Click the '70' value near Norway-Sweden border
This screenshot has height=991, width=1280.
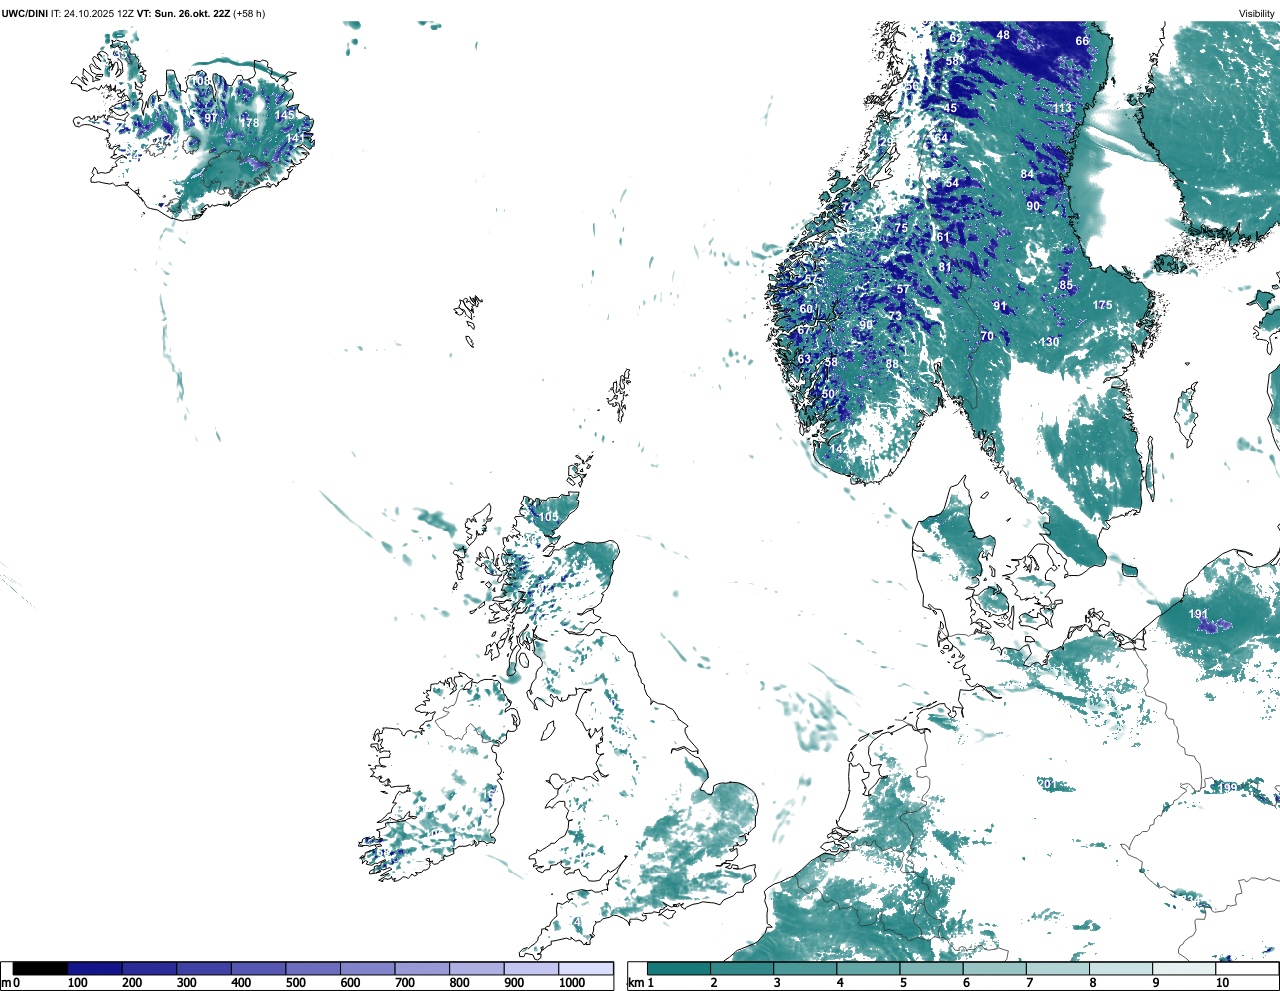pos(987,337)
